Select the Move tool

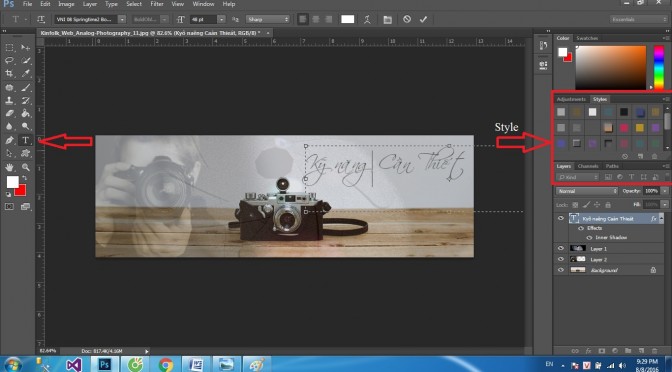(26, 48)
